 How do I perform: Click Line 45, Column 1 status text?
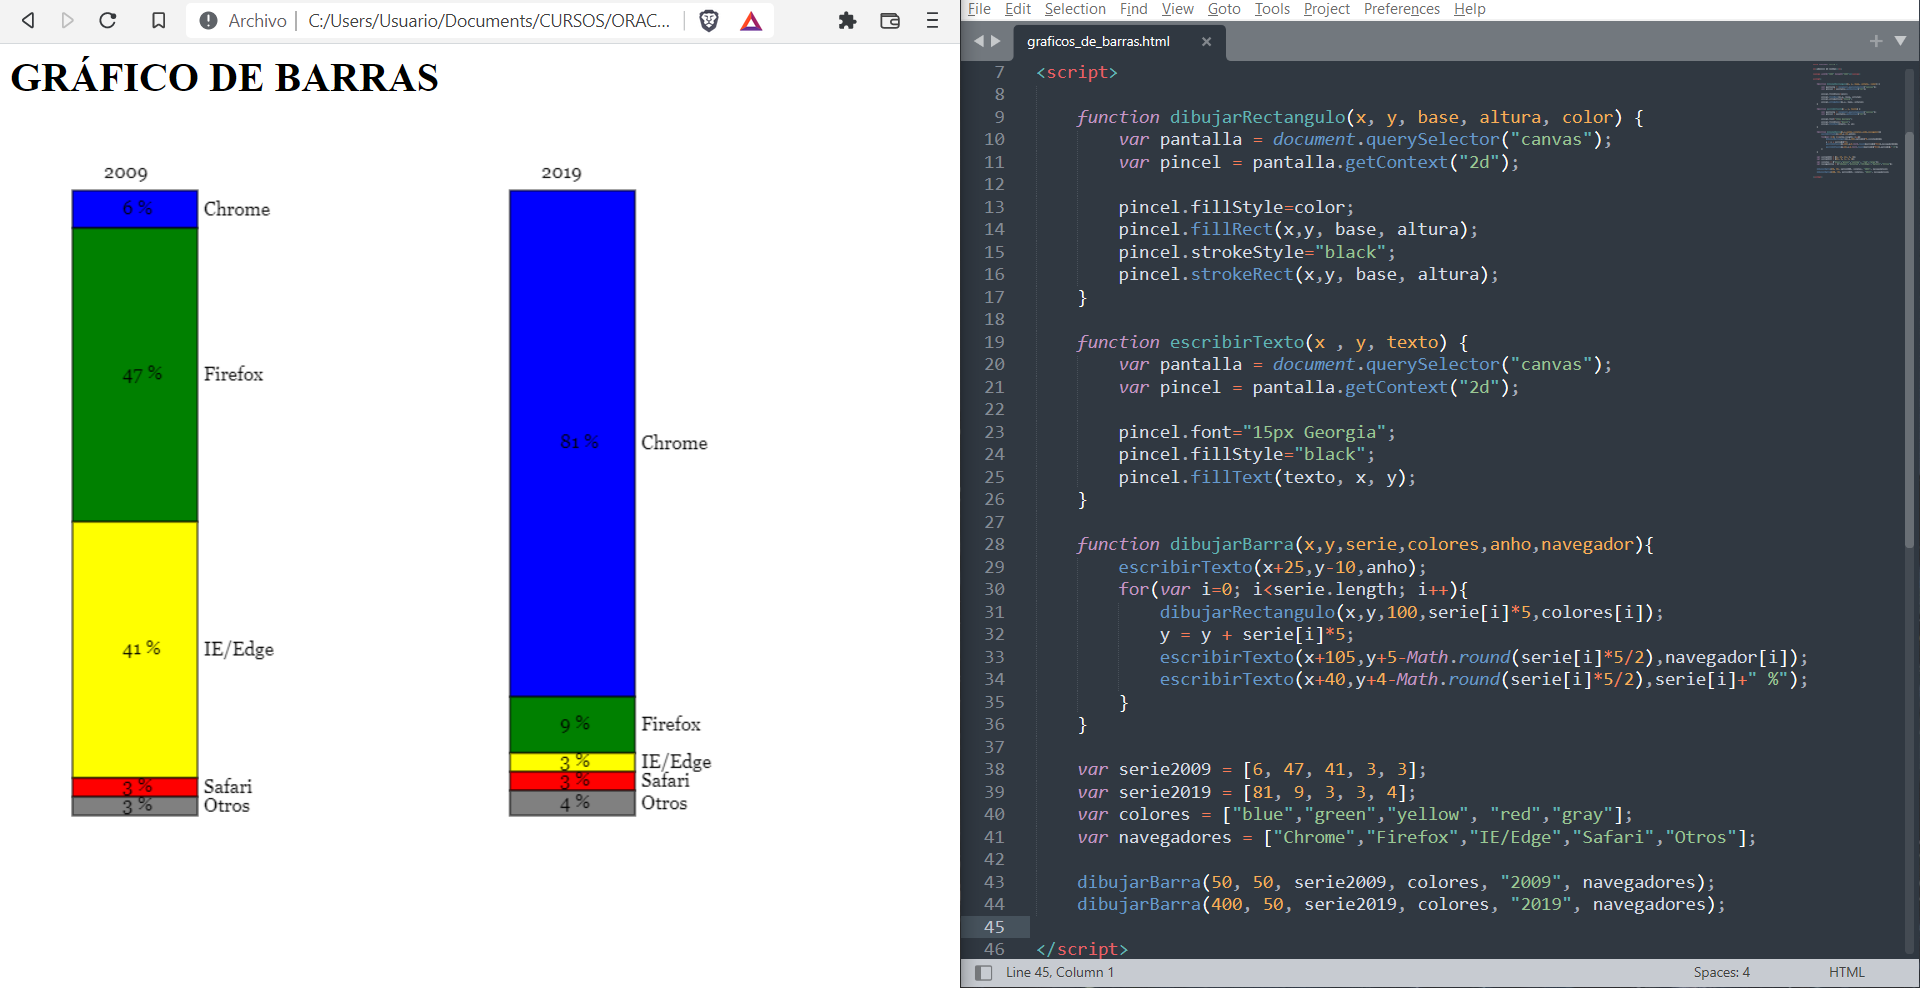pyautogui.click(x=1059, y=972)
